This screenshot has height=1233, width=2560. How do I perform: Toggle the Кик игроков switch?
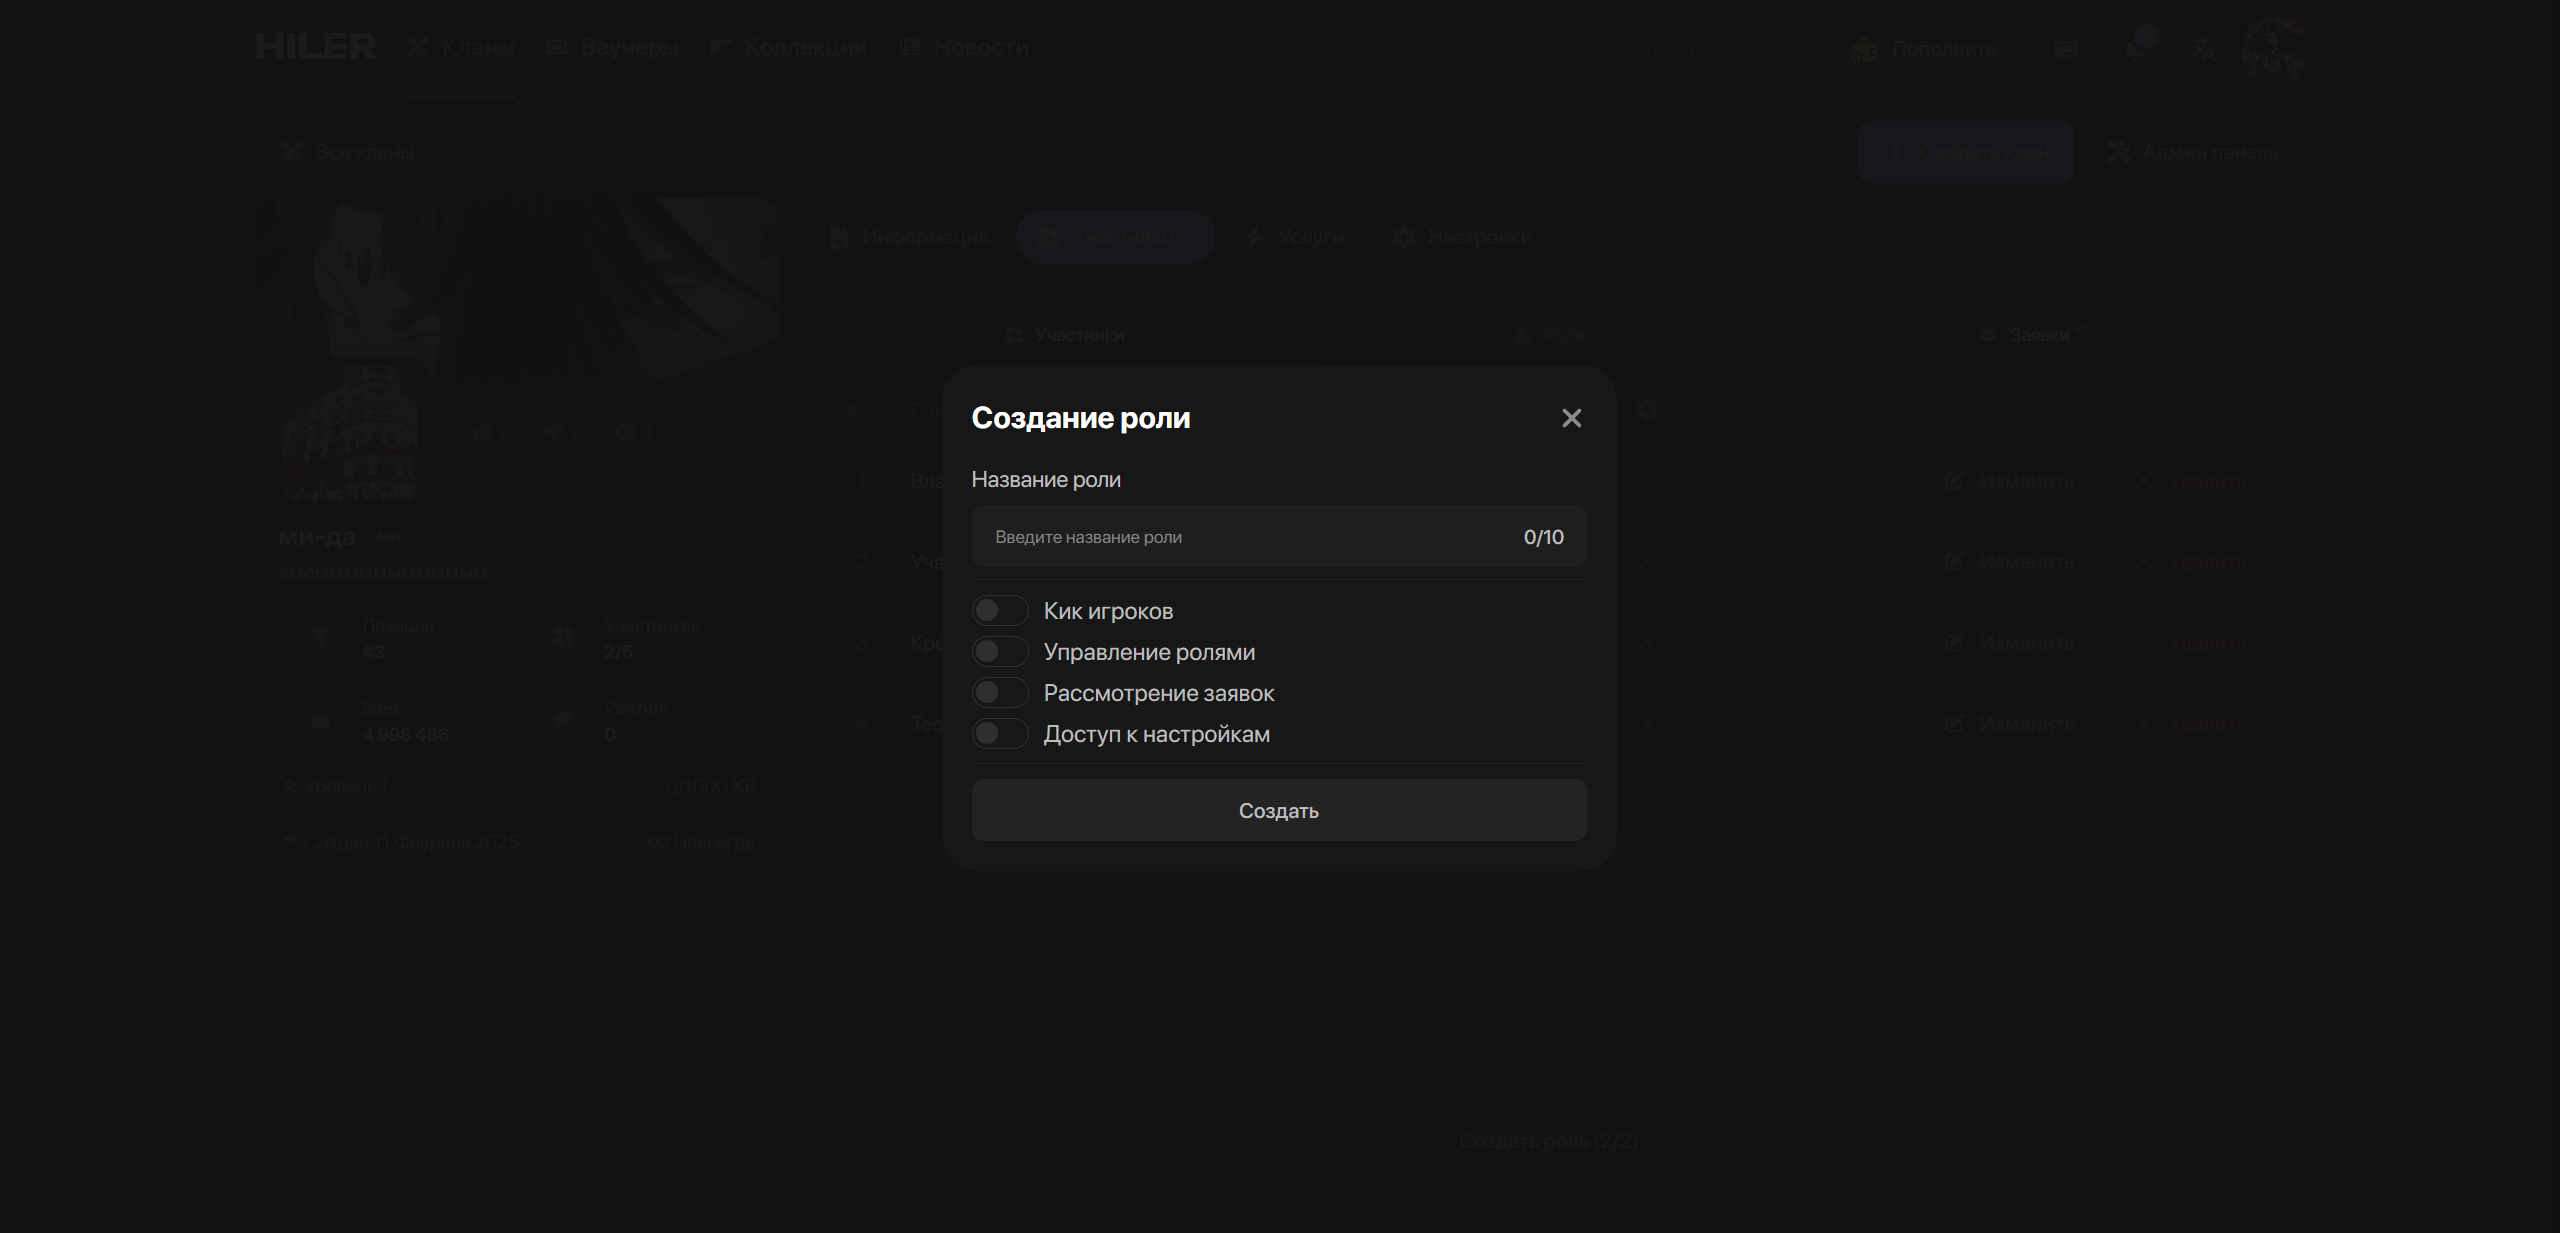tap(1000, 611)
